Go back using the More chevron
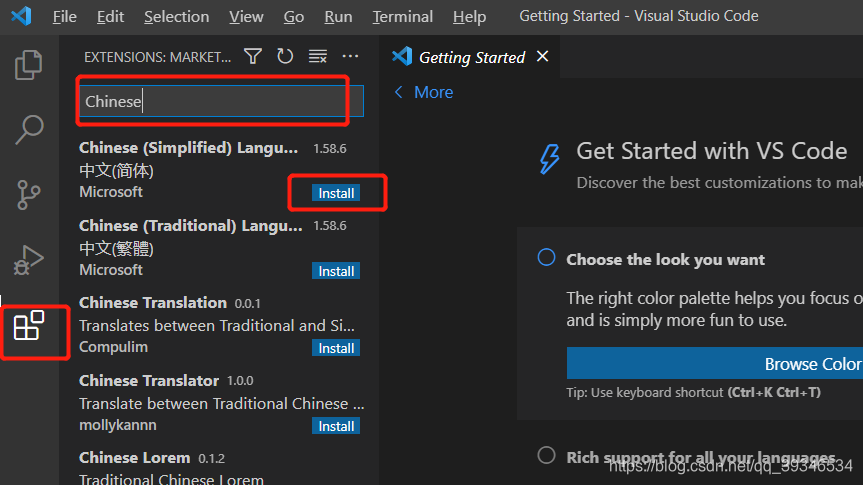Screen dimensions: 863x485 click(423, 92)
